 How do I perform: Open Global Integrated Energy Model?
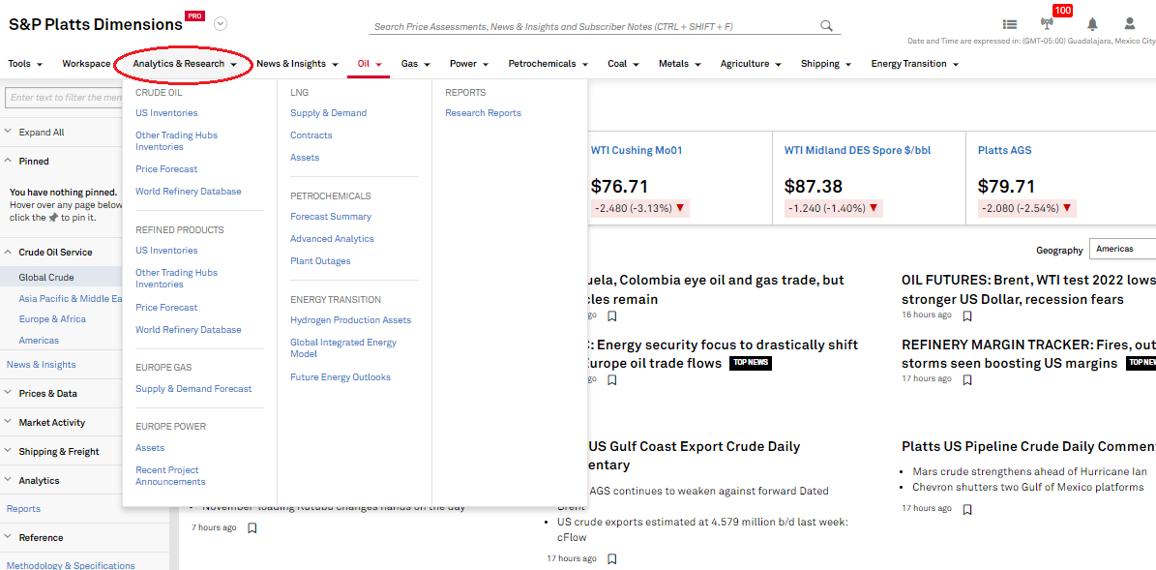(343, 348)
